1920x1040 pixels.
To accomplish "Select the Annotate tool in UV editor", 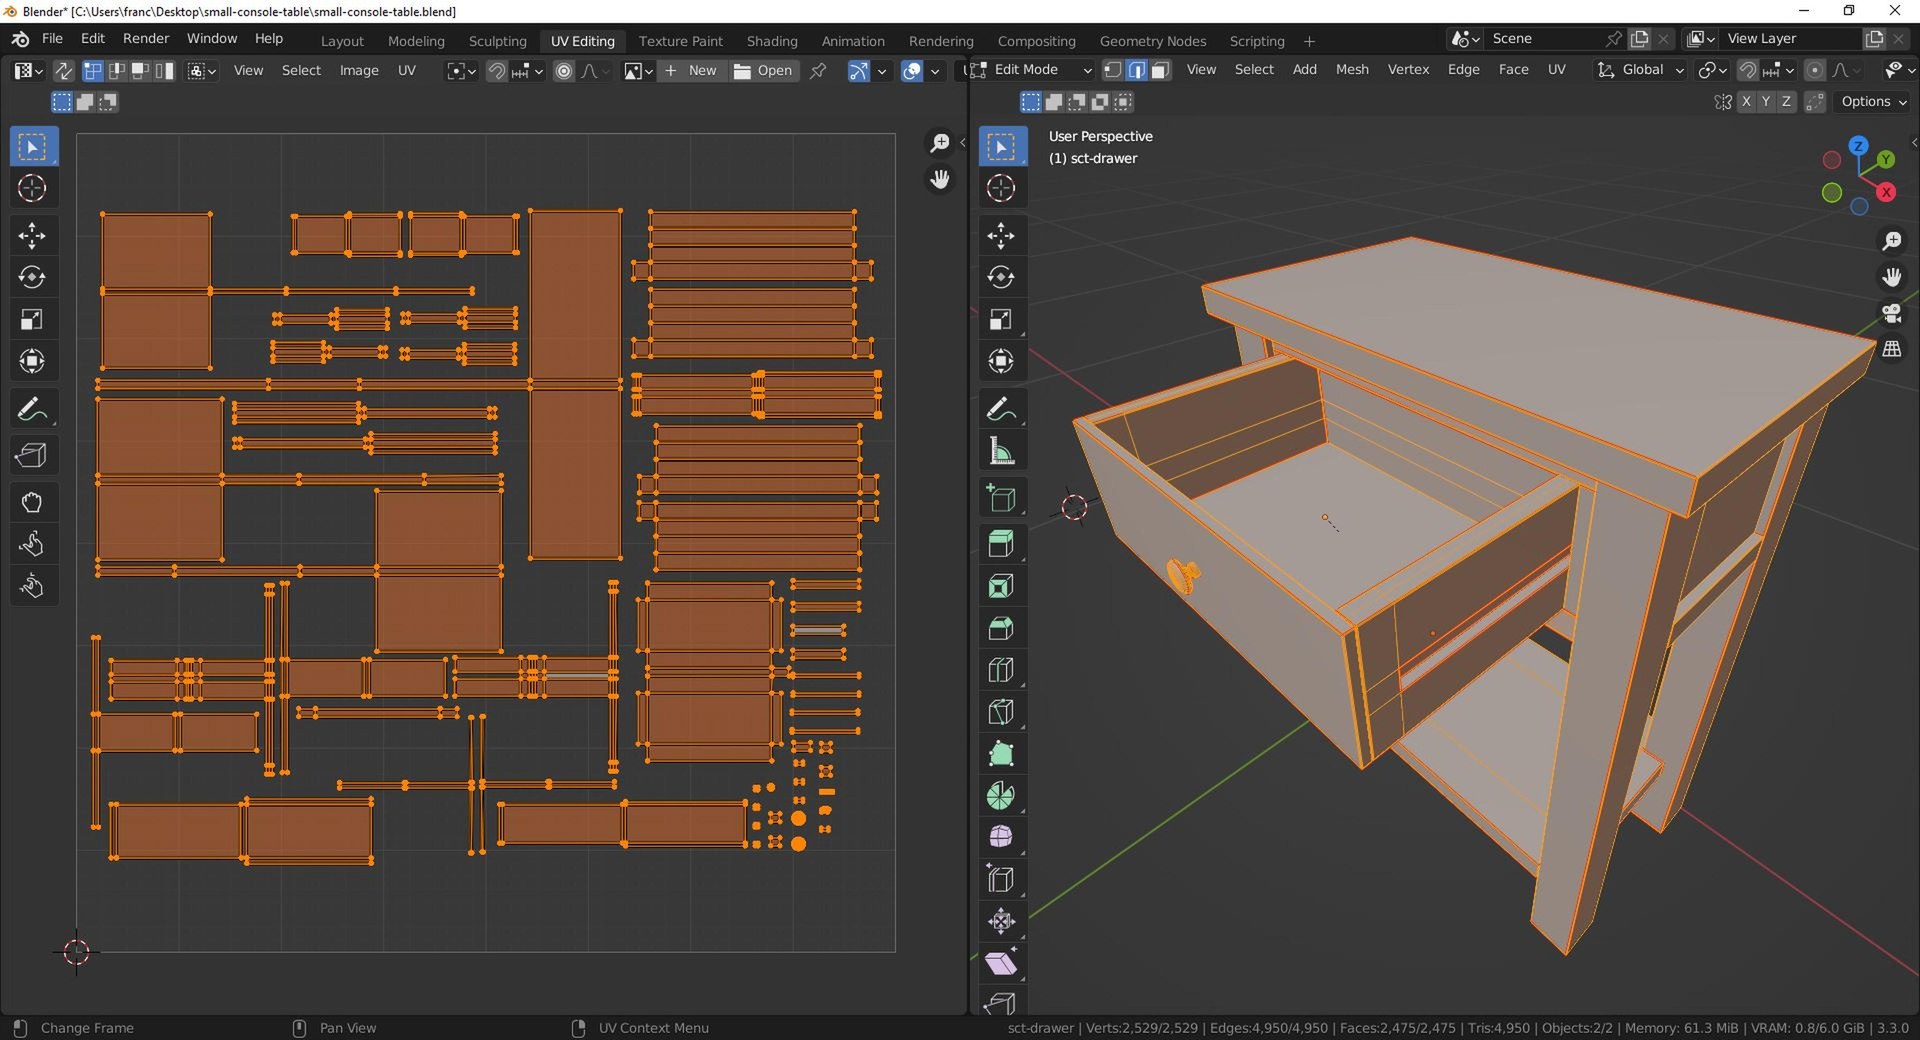I will tap(32, 409).
